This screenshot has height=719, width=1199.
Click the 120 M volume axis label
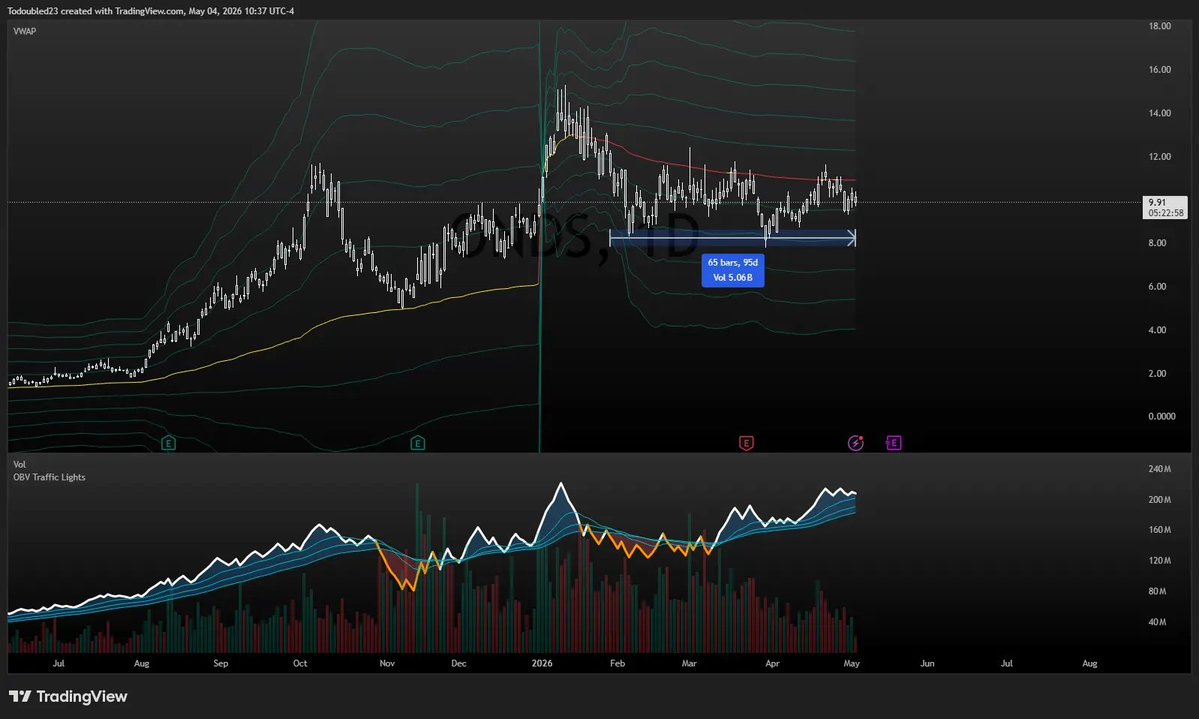click(1159, 561)
